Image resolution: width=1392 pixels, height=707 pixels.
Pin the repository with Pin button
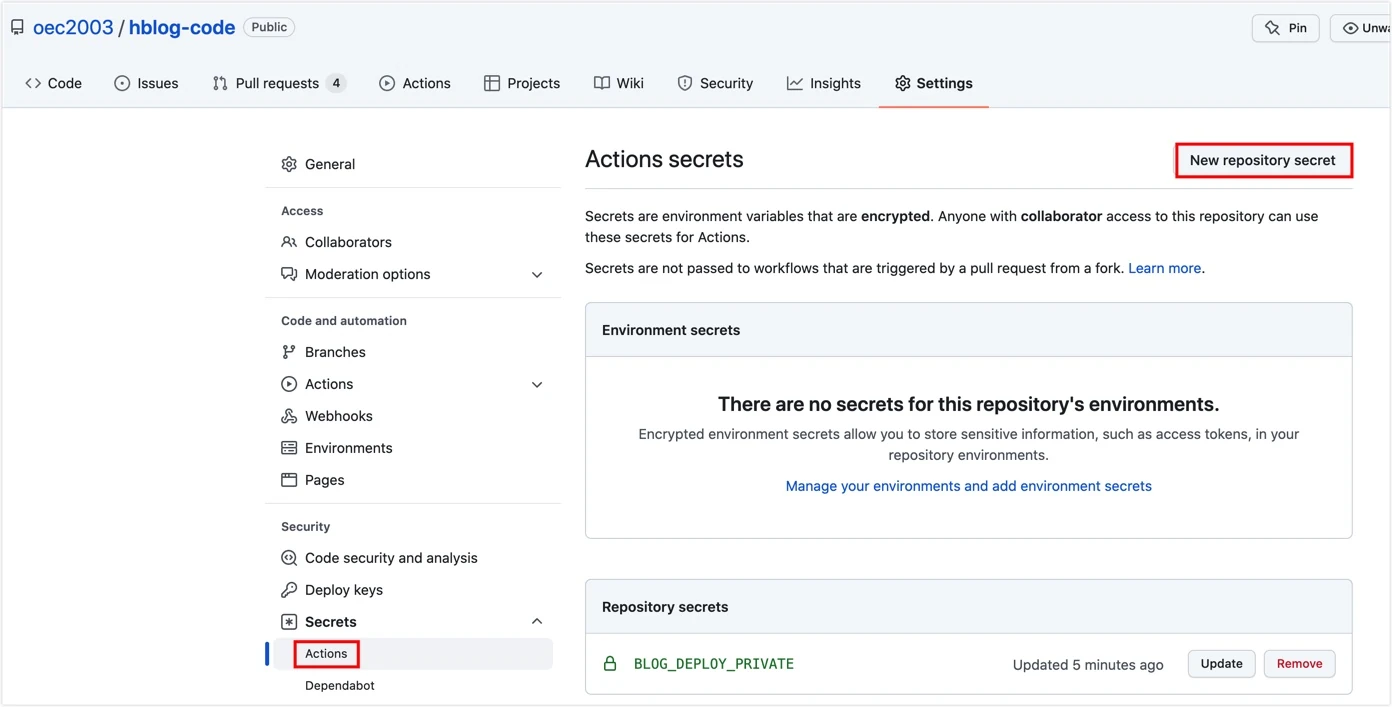point(1285,28)
